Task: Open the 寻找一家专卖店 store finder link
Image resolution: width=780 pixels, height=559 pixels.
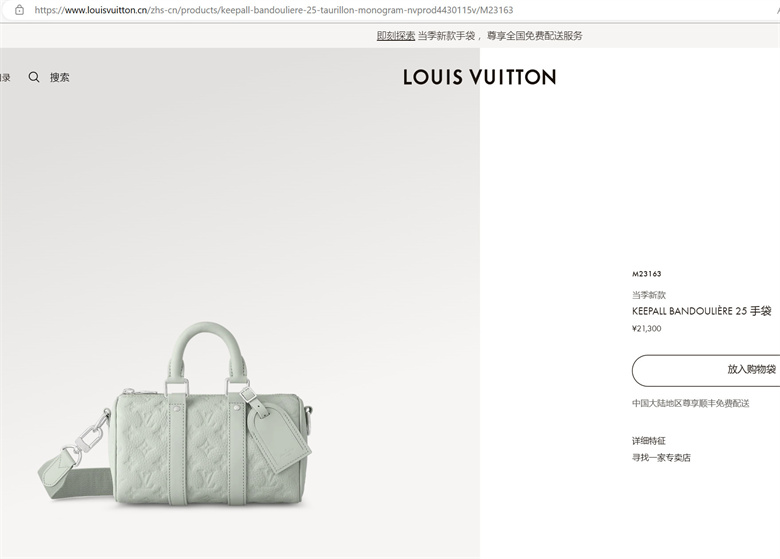Action: [661, 458]
